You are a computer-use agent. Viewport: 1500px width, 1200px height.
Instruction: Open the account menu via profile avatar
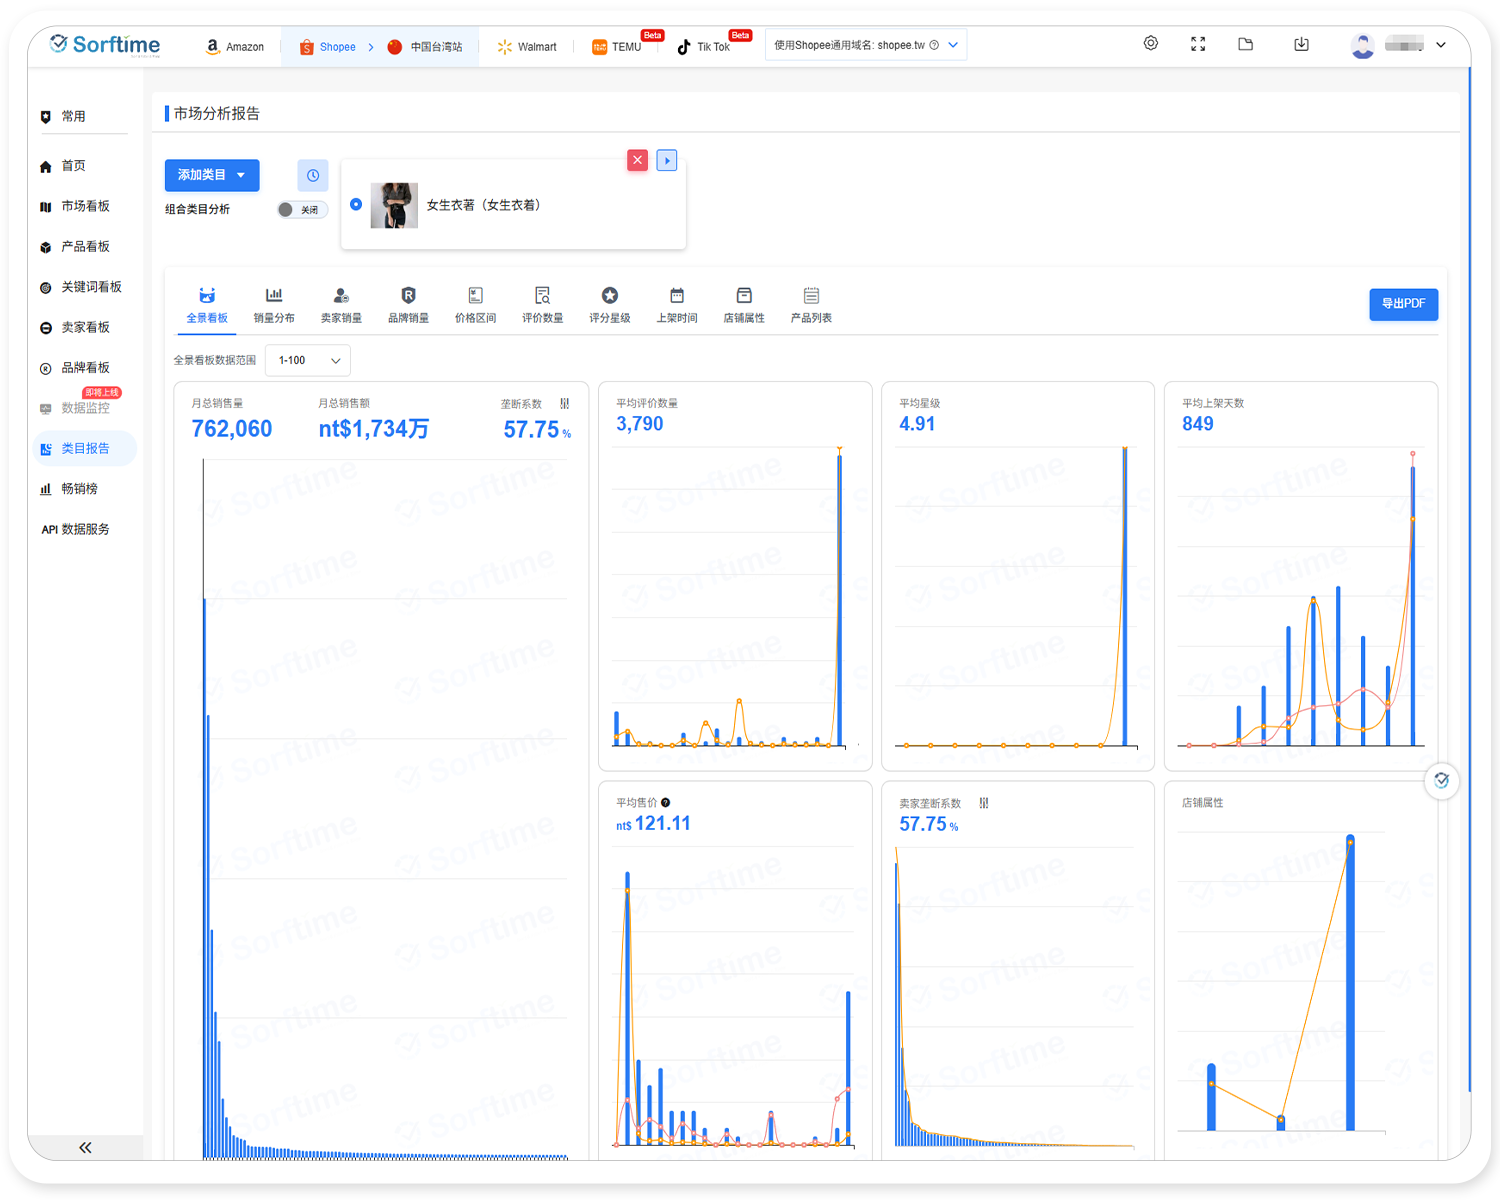pyautogui.click(x=1362, y=44)
